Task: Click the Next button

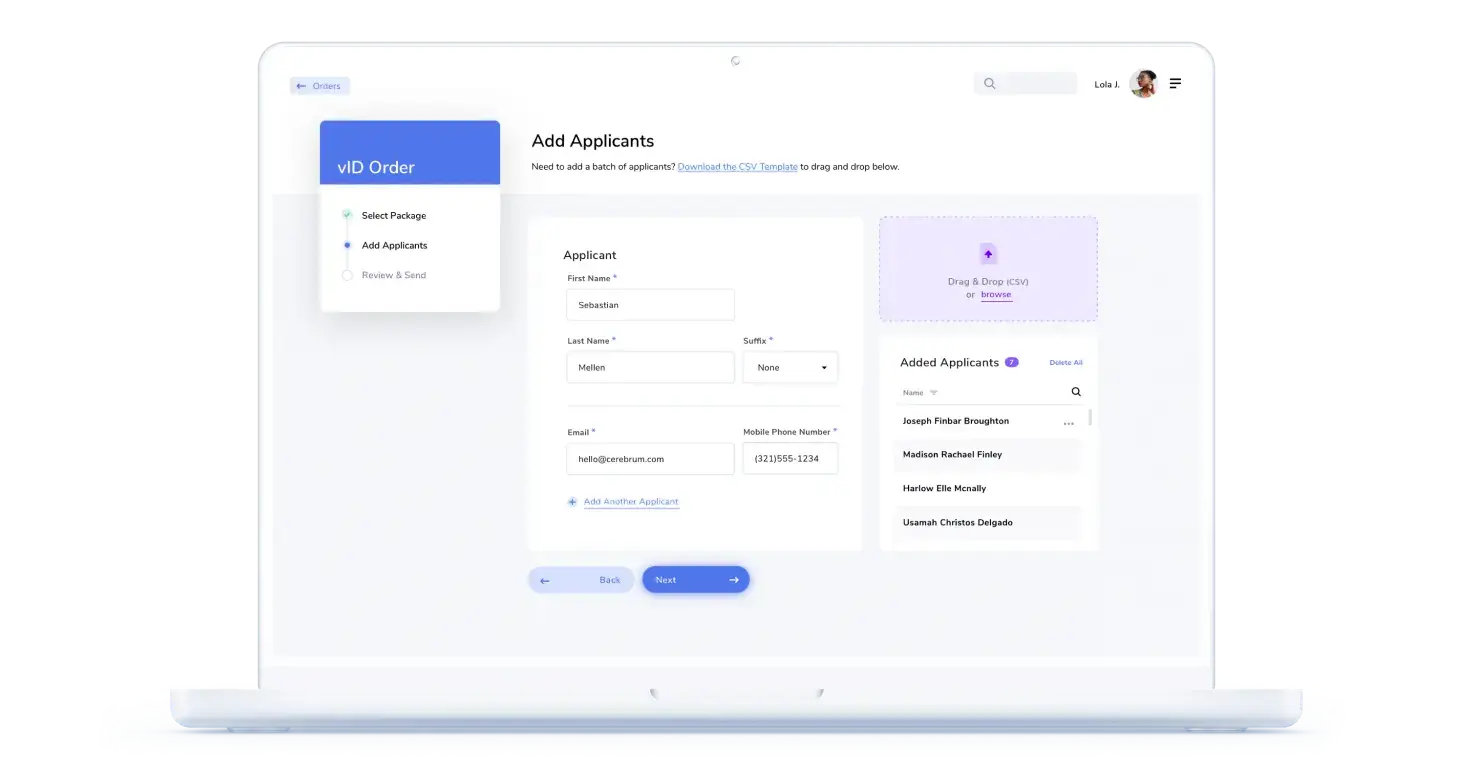Action: pyautogui.click(x=696, y=580)
